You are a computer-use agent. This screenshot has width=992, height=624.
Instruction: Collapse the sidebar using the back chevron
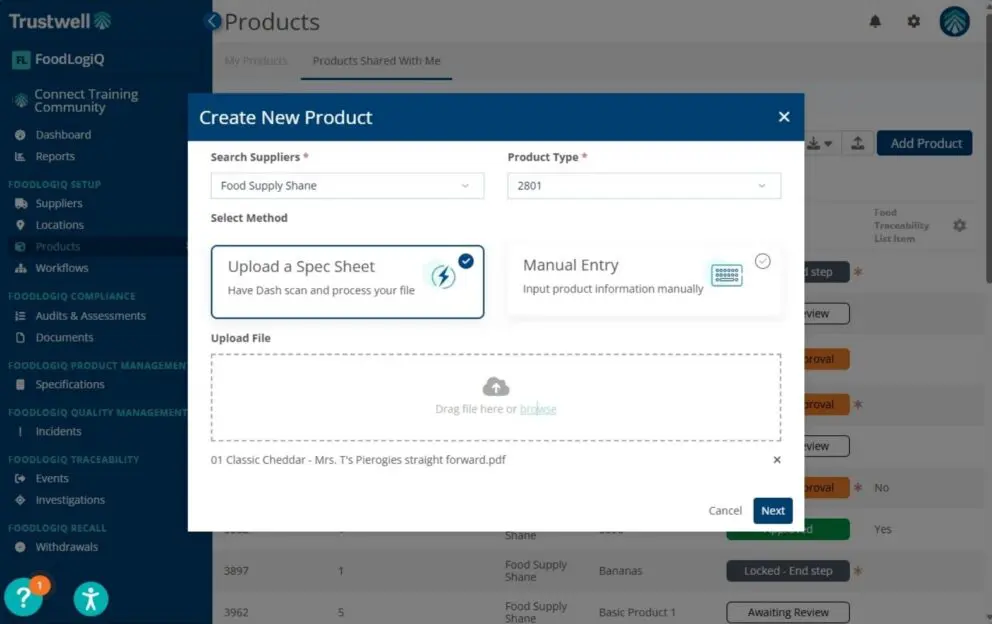(213, 21)
